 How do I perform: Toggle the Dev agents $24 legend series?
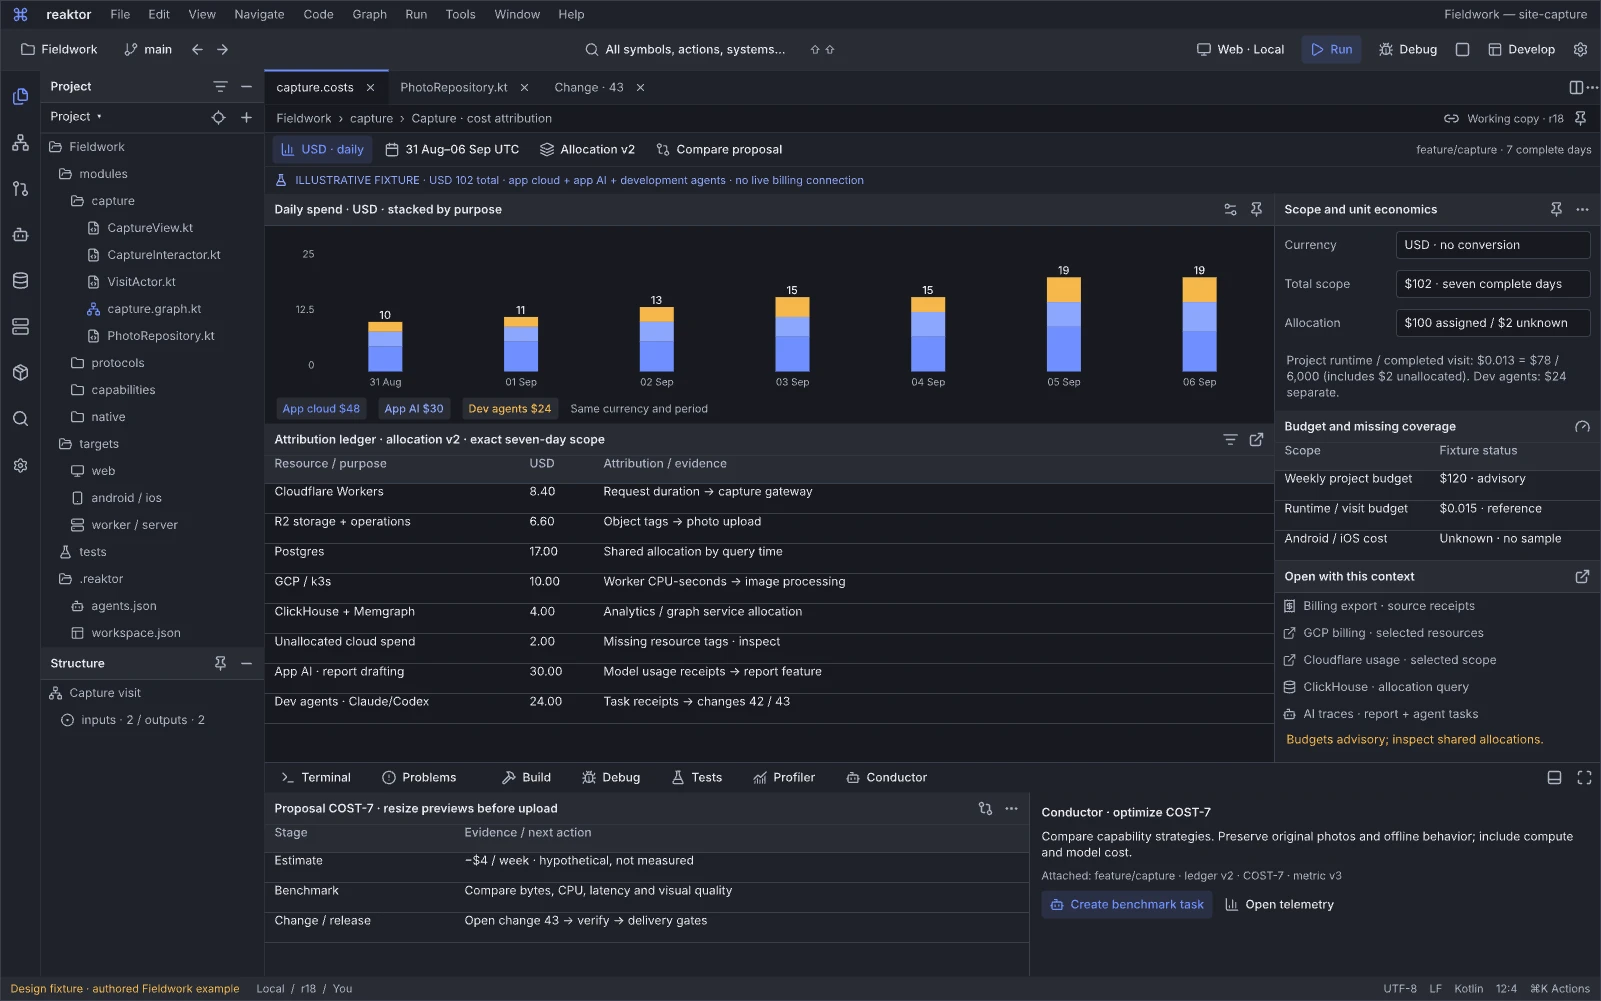point(509,408)
